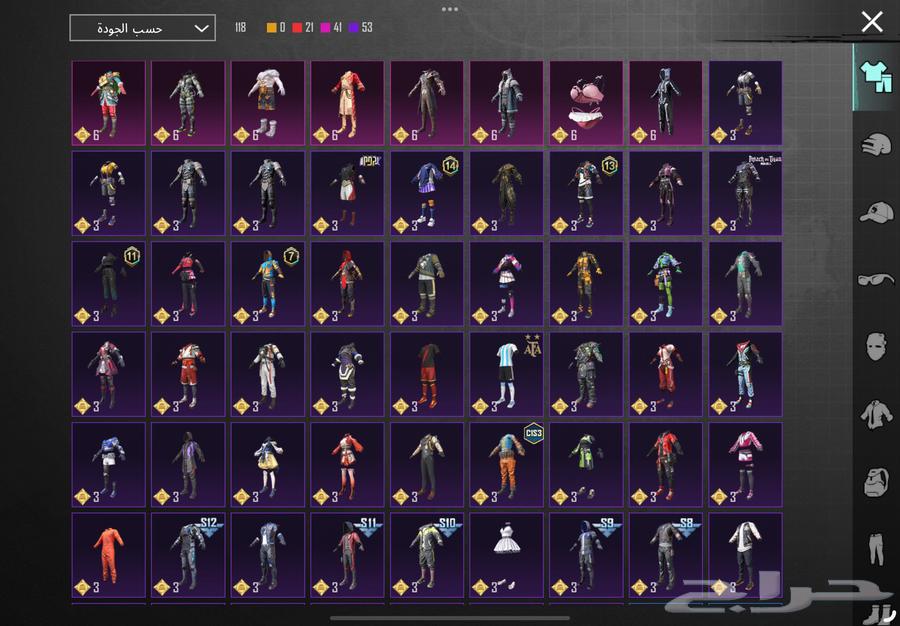Select the orange jumpsuit outfit

pos(108,555)
